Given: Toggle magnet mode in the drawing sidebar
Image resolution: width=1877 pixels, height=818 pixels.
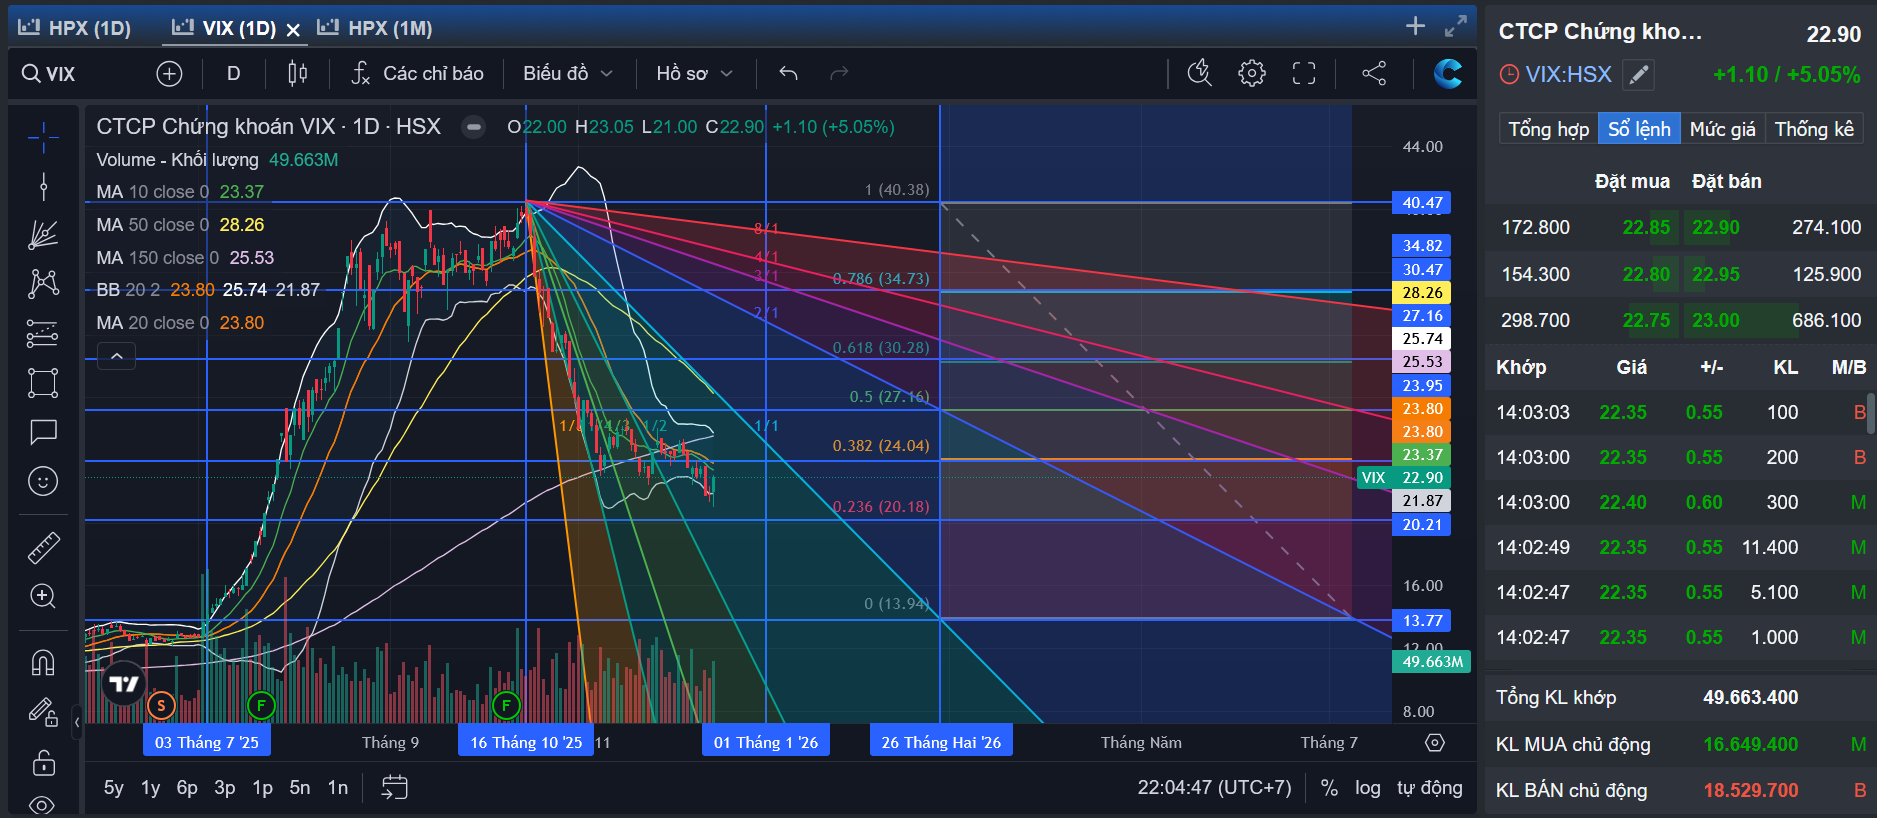Looking at the screenshot, I should tap(43, 662).
